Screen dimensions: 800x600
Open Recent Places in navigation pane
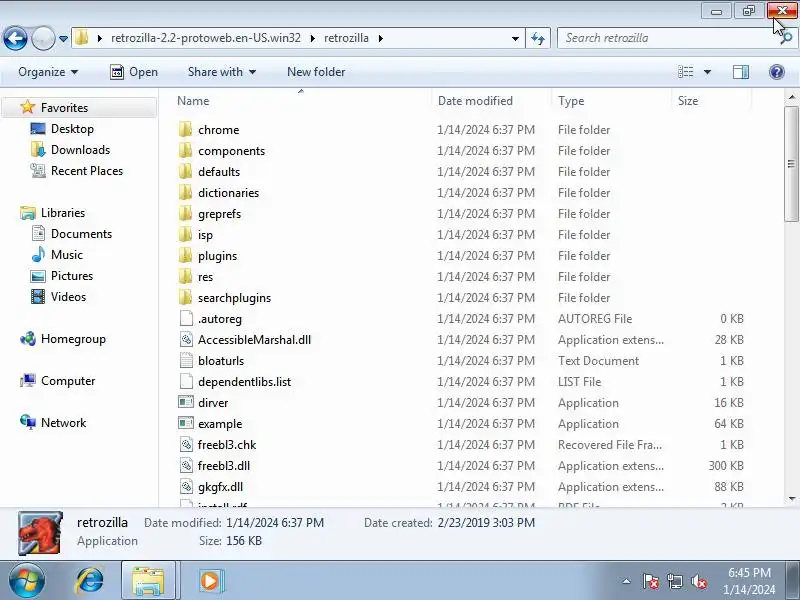pos(87,170)
